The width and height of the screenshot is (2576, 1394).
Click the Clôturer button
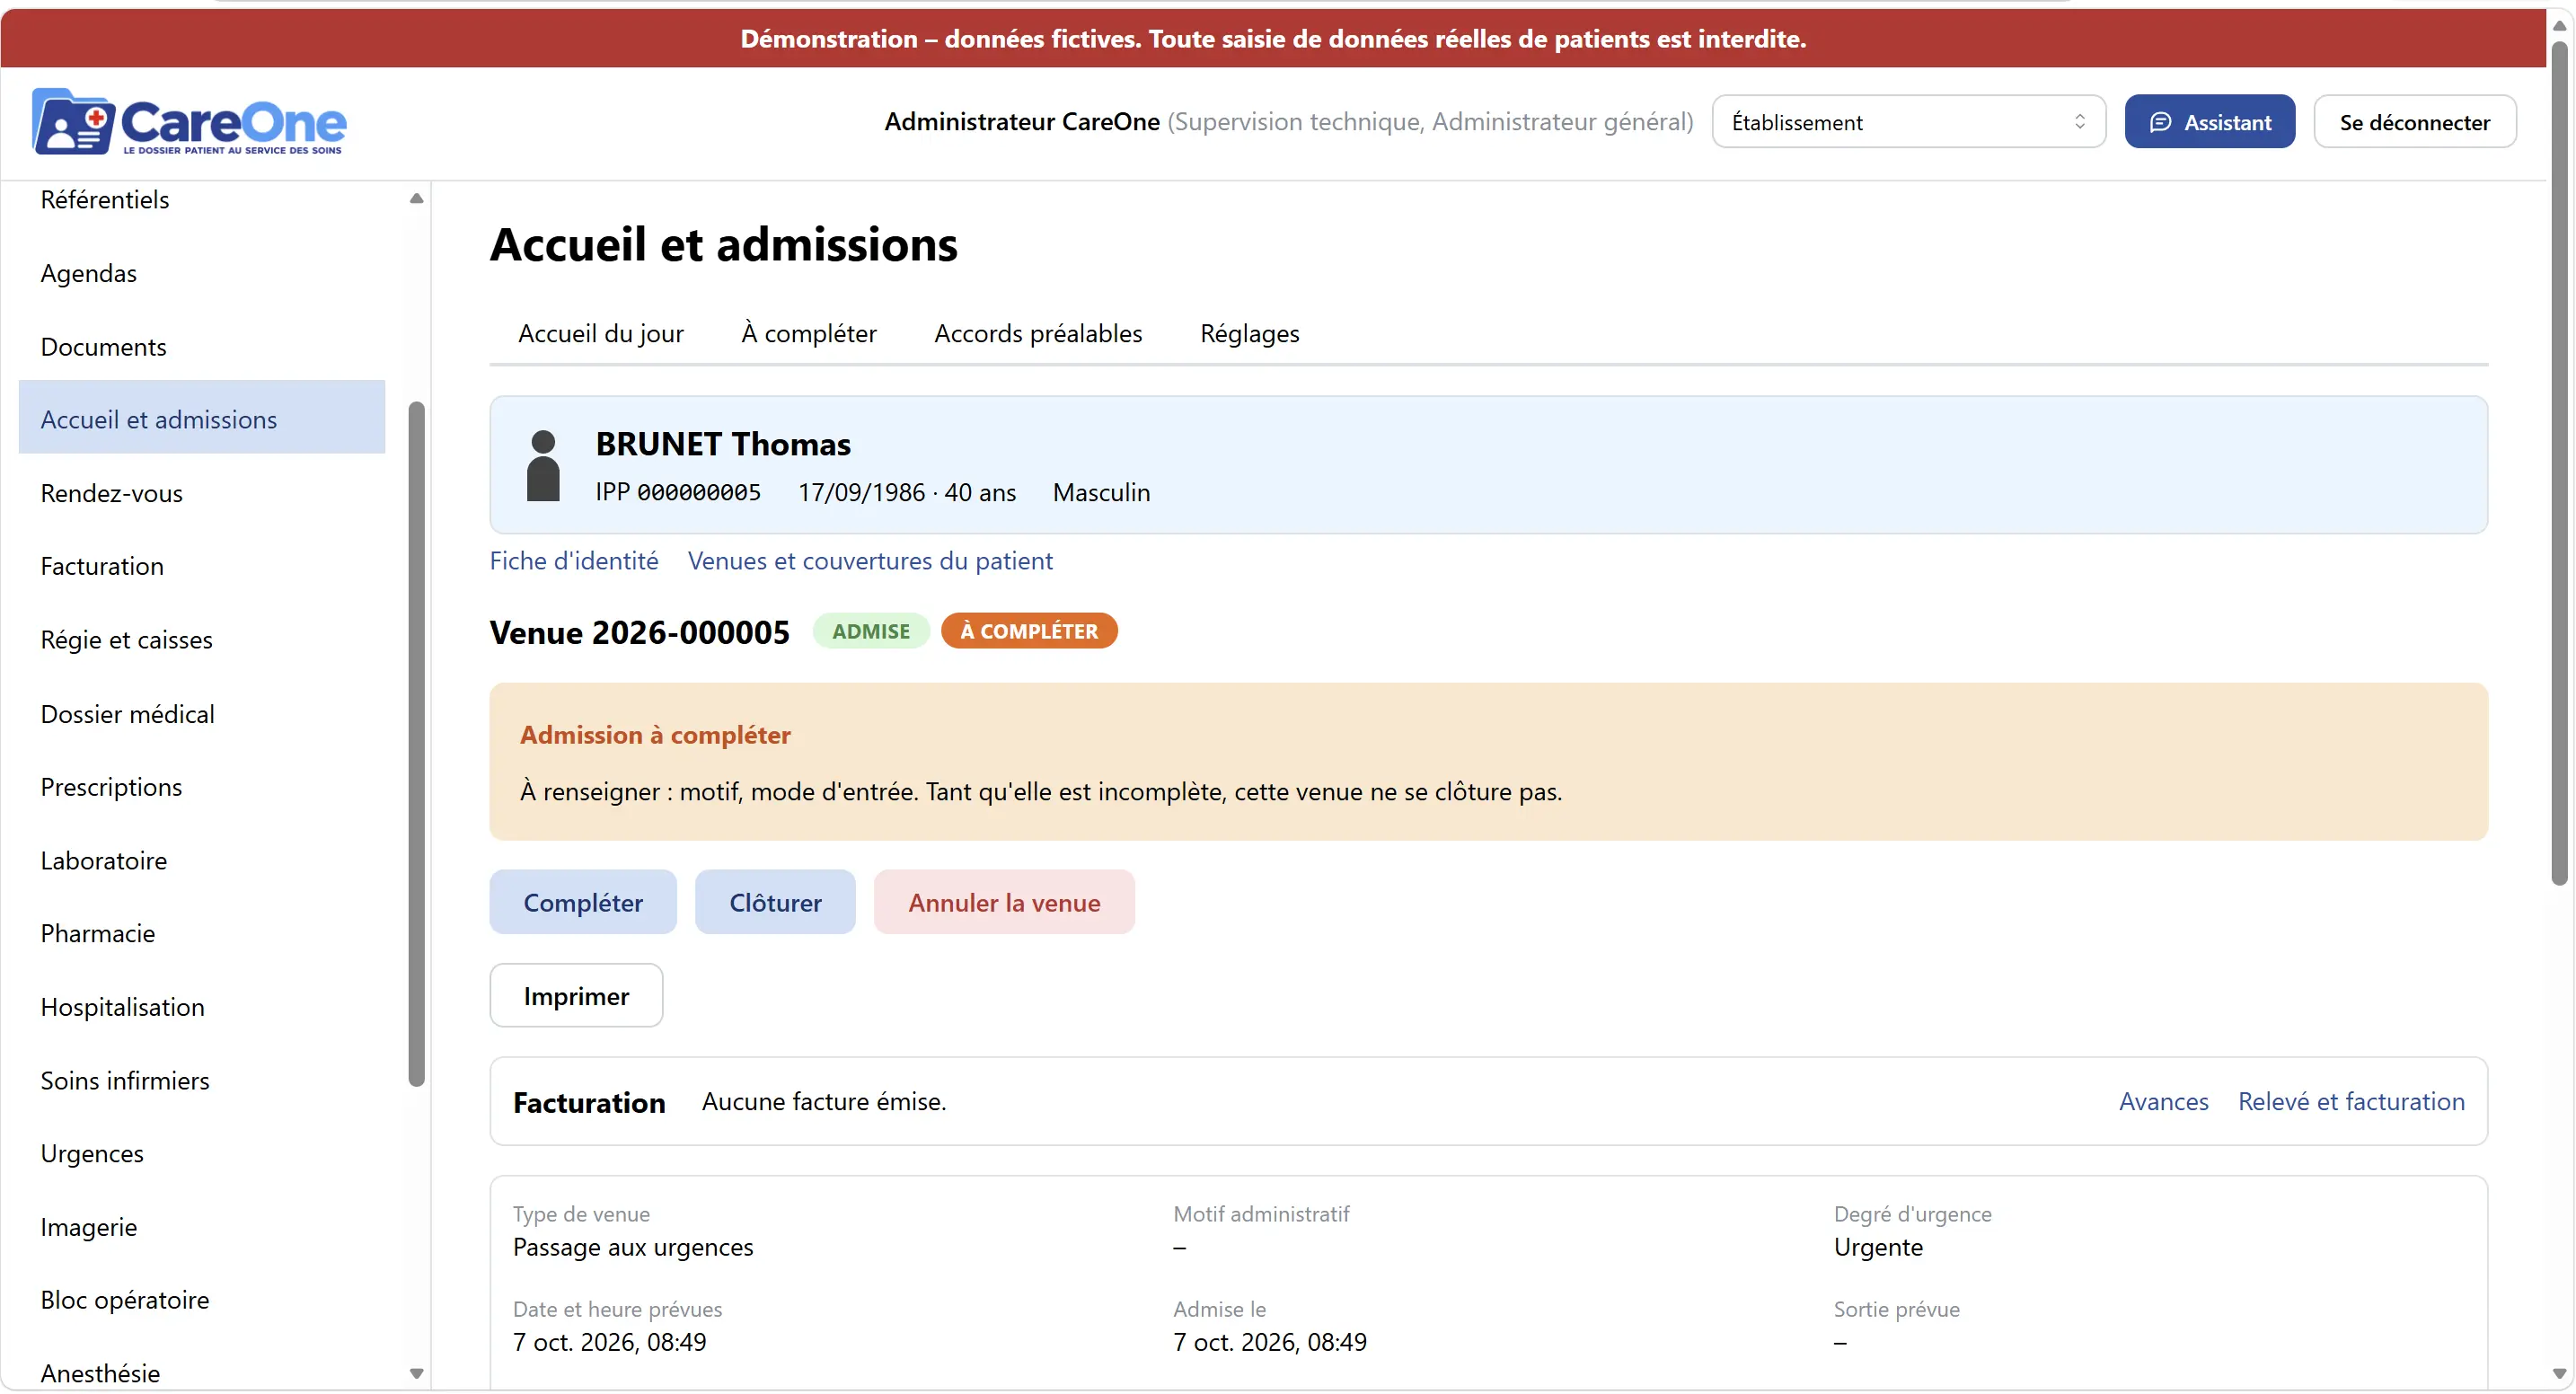click(775, 902)
